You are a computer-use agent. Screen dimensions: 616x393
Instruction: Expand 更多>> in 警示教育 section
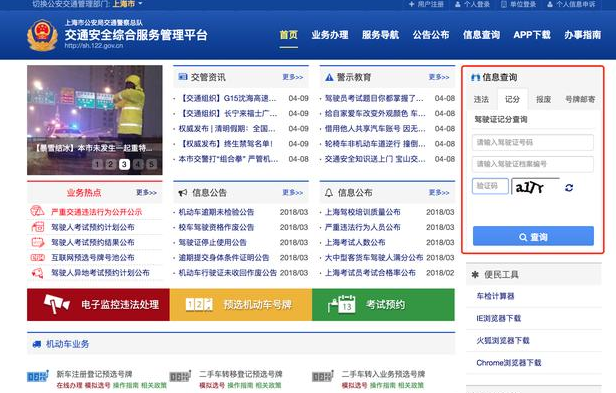click(x=439, y=77)
